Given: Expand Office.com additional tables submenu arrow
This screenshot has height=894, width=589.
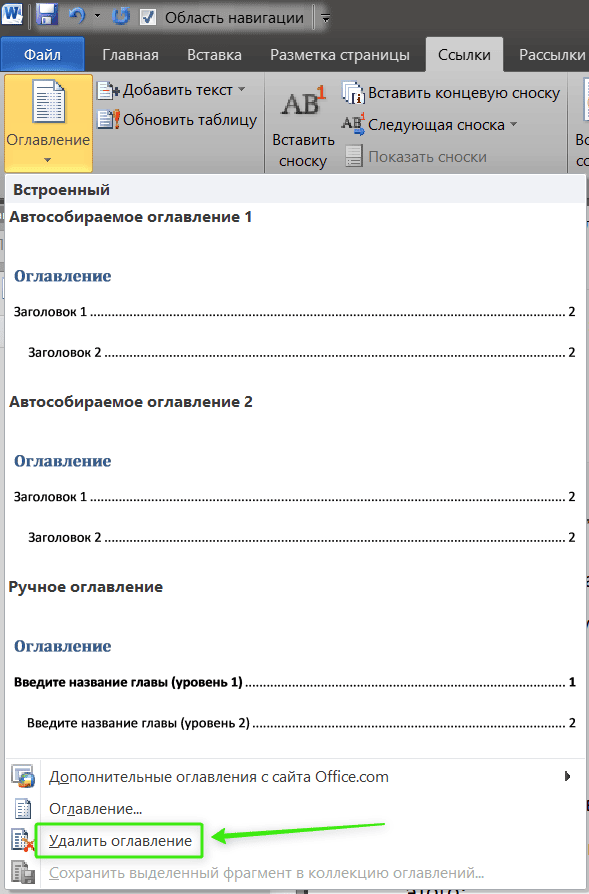Looking at the screenshot, I should pos(567,776).
